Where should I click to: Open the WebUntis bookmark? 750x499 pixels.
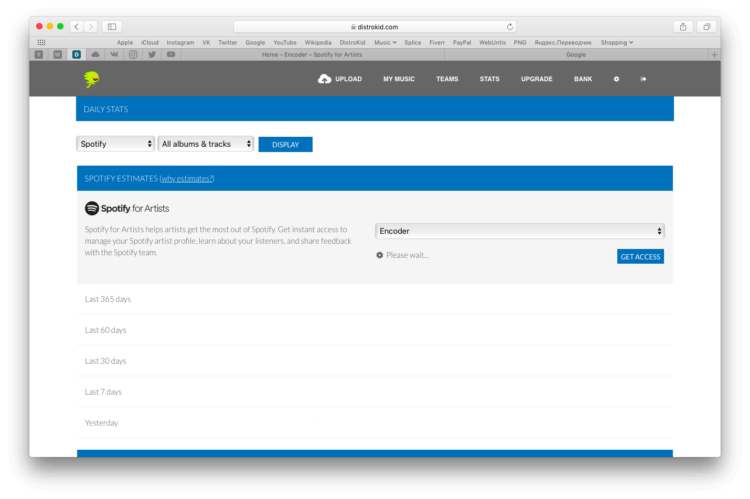click(492, 43)
